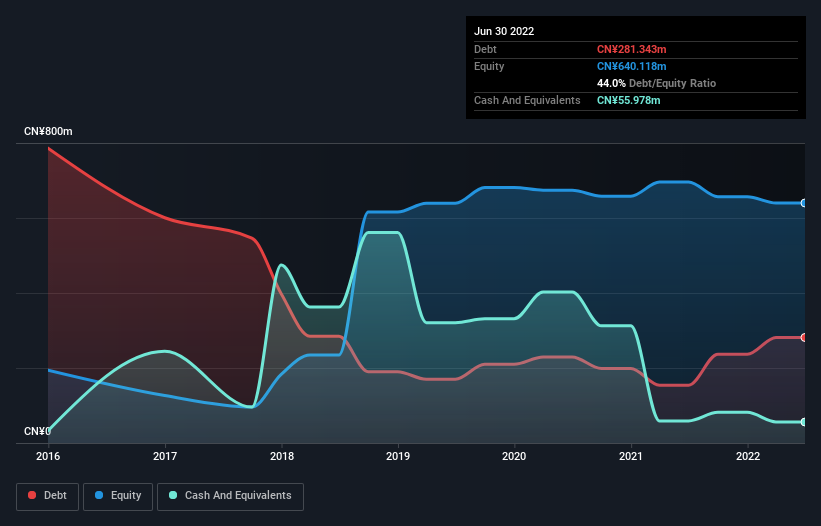This screenshot has width=821, height=526.
Task: Click the Debt row label in tooltip
Action: 485,49
